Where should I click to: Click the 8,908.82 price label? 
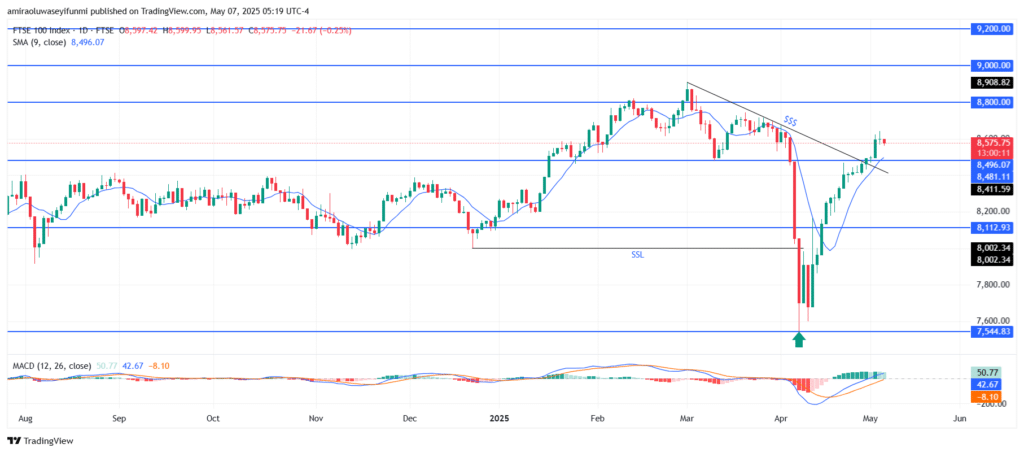(993, 83)
